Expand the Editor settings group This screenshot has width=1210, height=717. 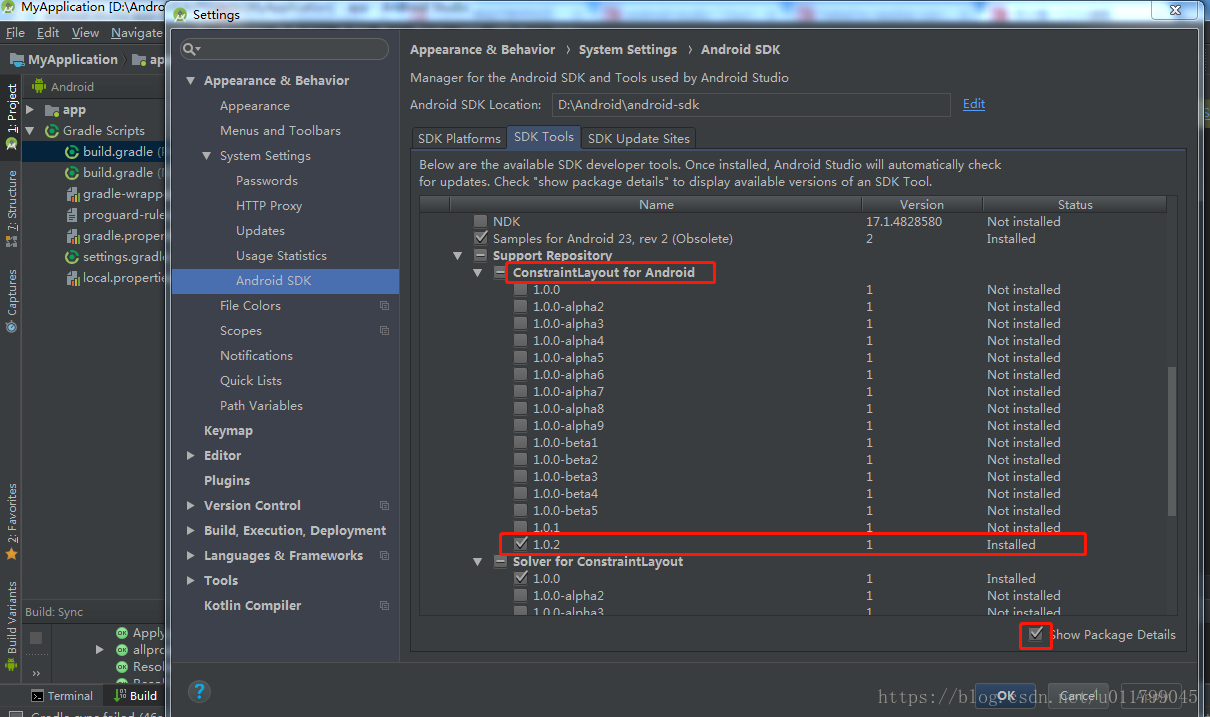pyautogui.click(x=191, y=456)
